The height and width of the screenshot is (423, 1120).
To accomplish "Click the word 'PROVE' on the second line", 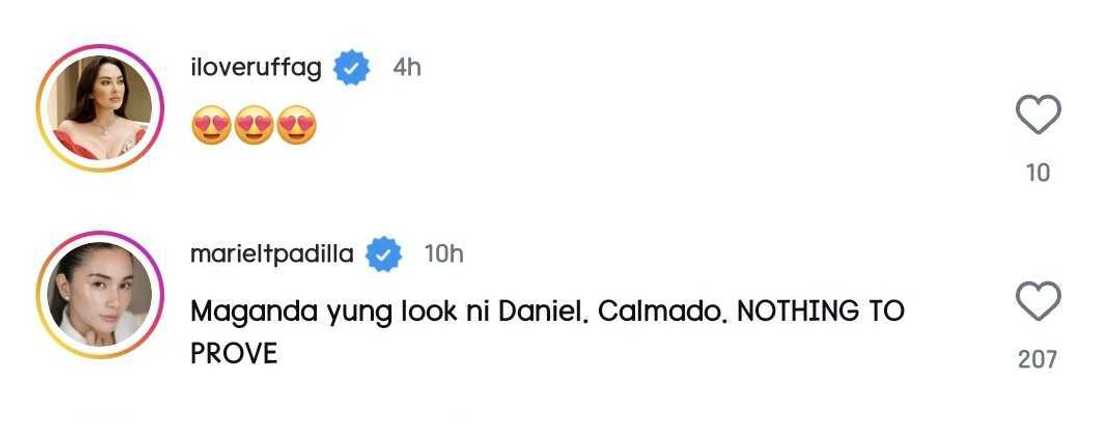I will point(233,353).
